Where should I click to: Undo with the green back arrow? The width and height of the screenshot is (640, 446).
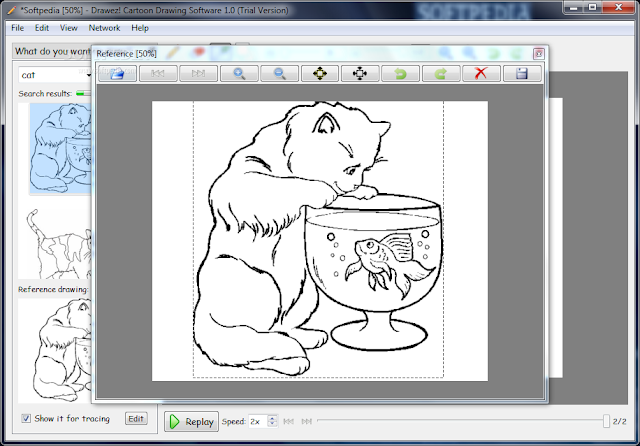(x=400, y=73)
